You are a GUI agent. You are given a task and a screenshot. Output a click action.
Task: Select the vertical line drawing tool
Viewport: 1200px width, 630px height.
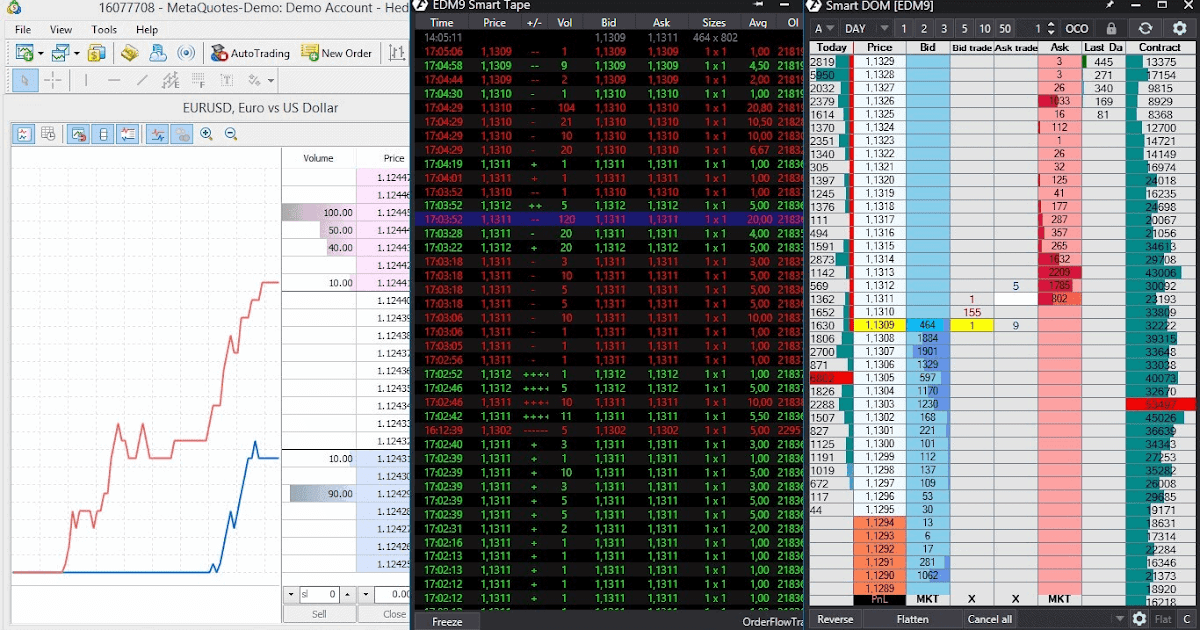click(x=86, y=80)
